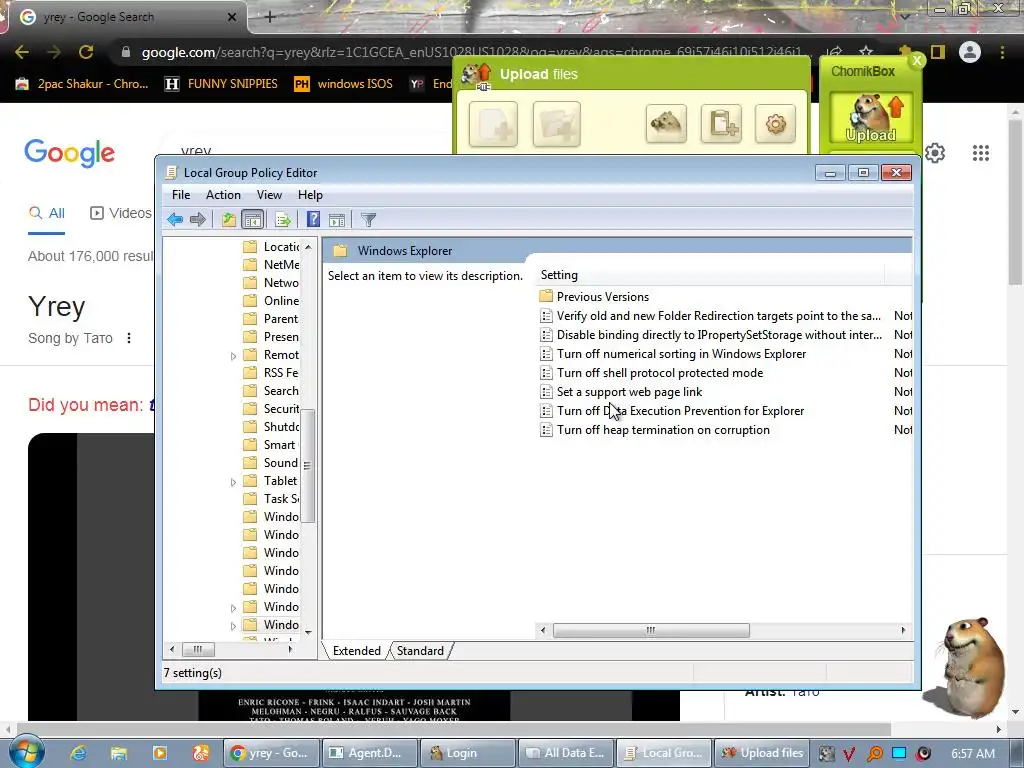Switch to Google 'Videos' results tab
The height and width of the screenshot is (768, 1024).
(x=120, y=213)
